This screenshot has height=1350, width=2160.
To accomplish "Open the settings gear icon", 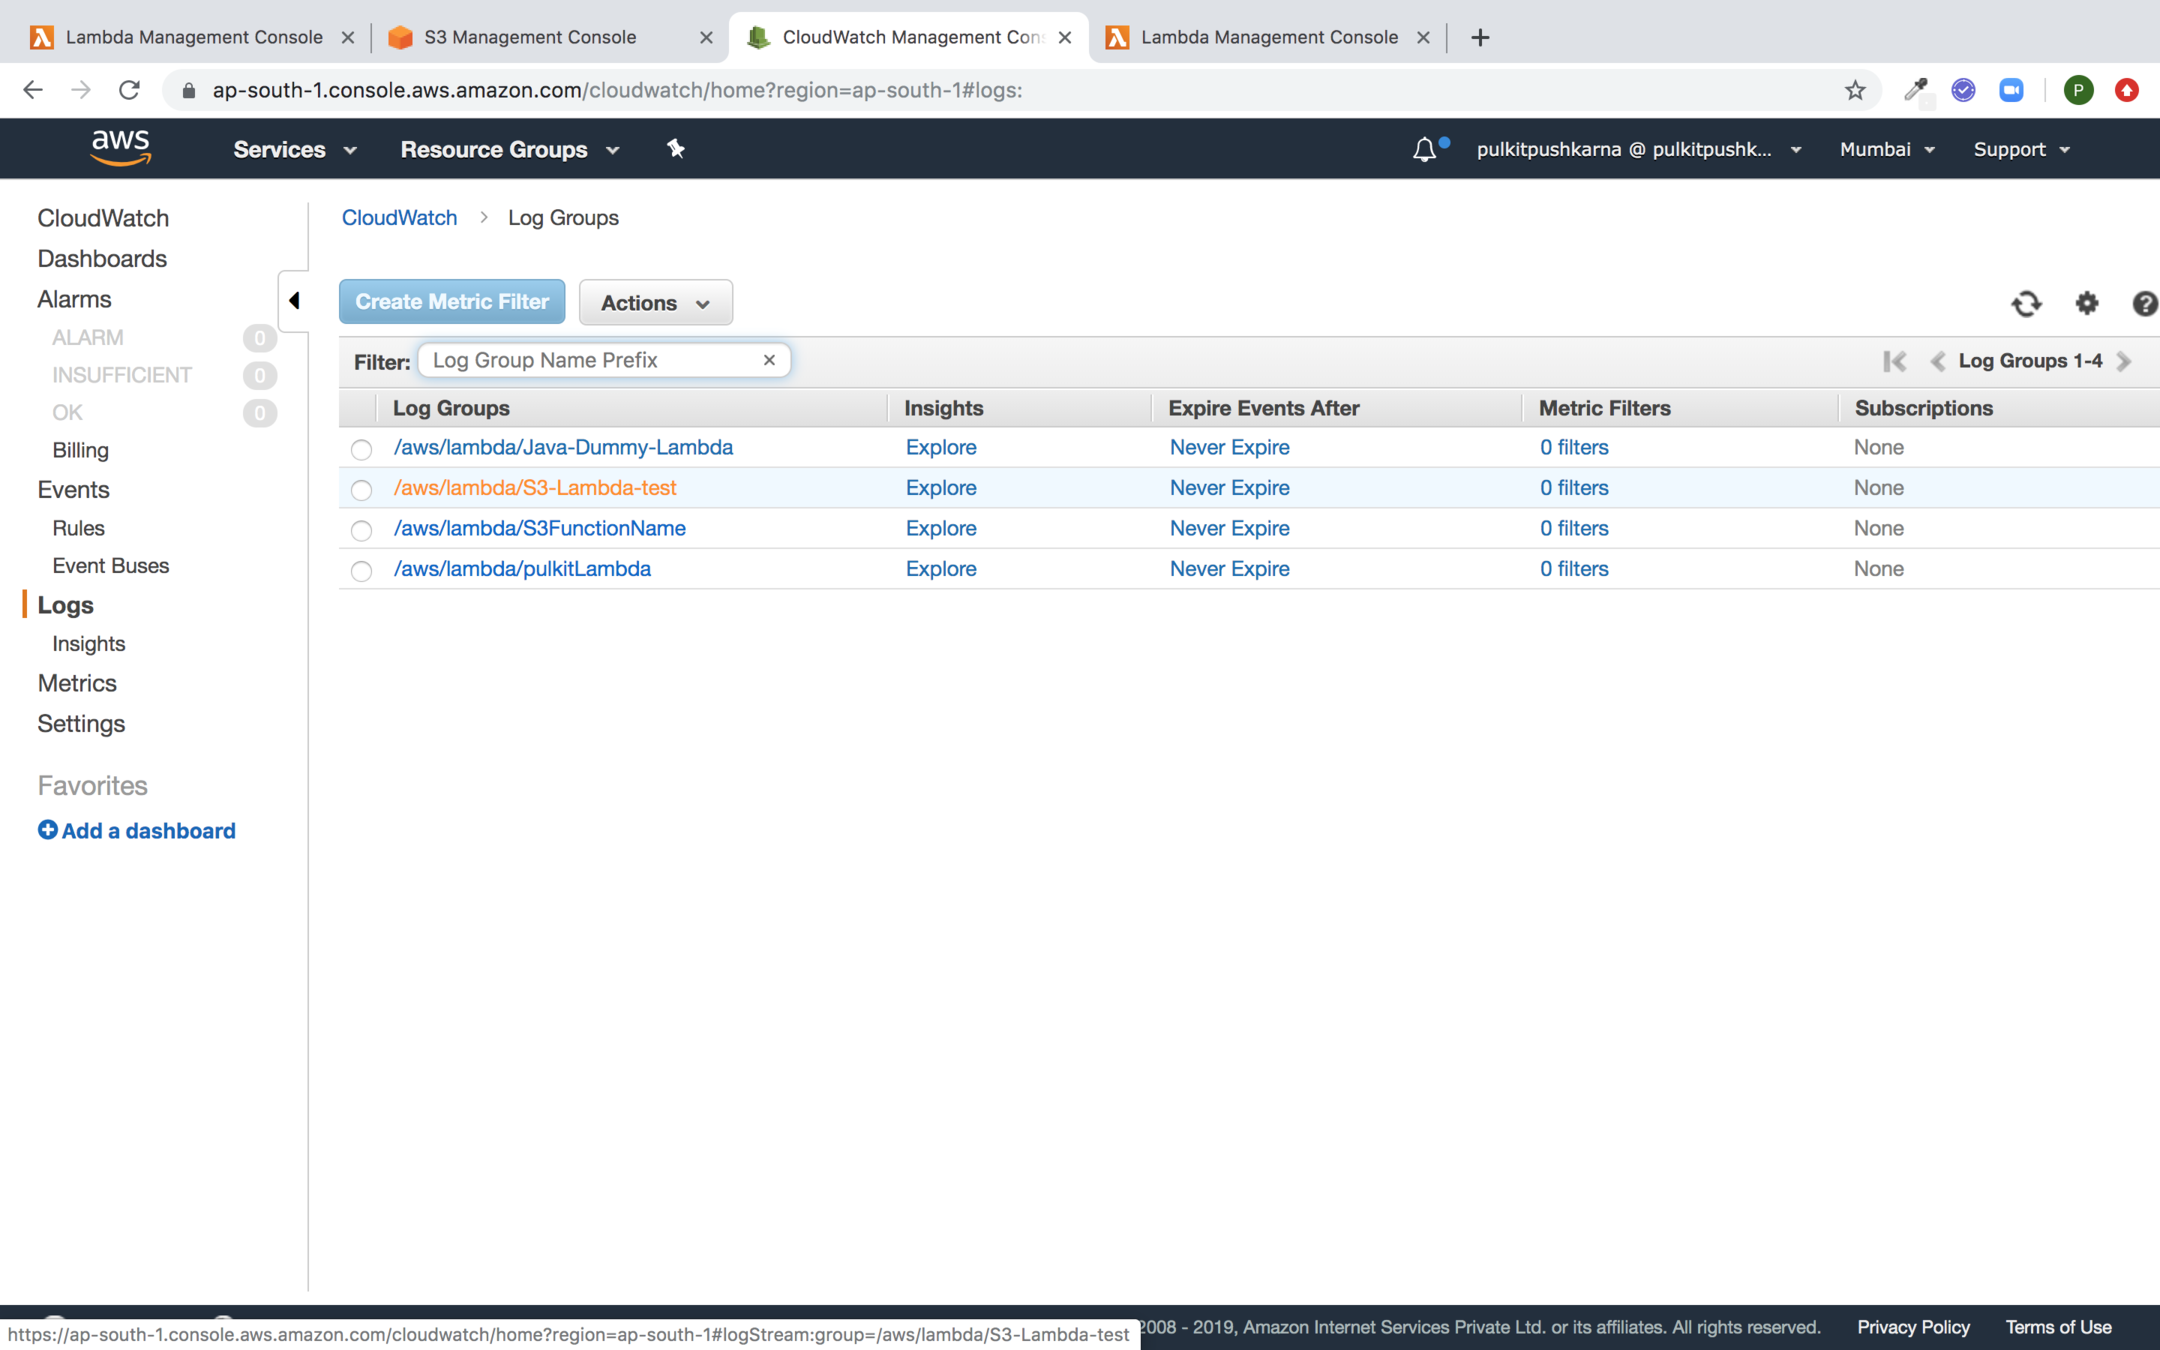I will [2086, 303].
